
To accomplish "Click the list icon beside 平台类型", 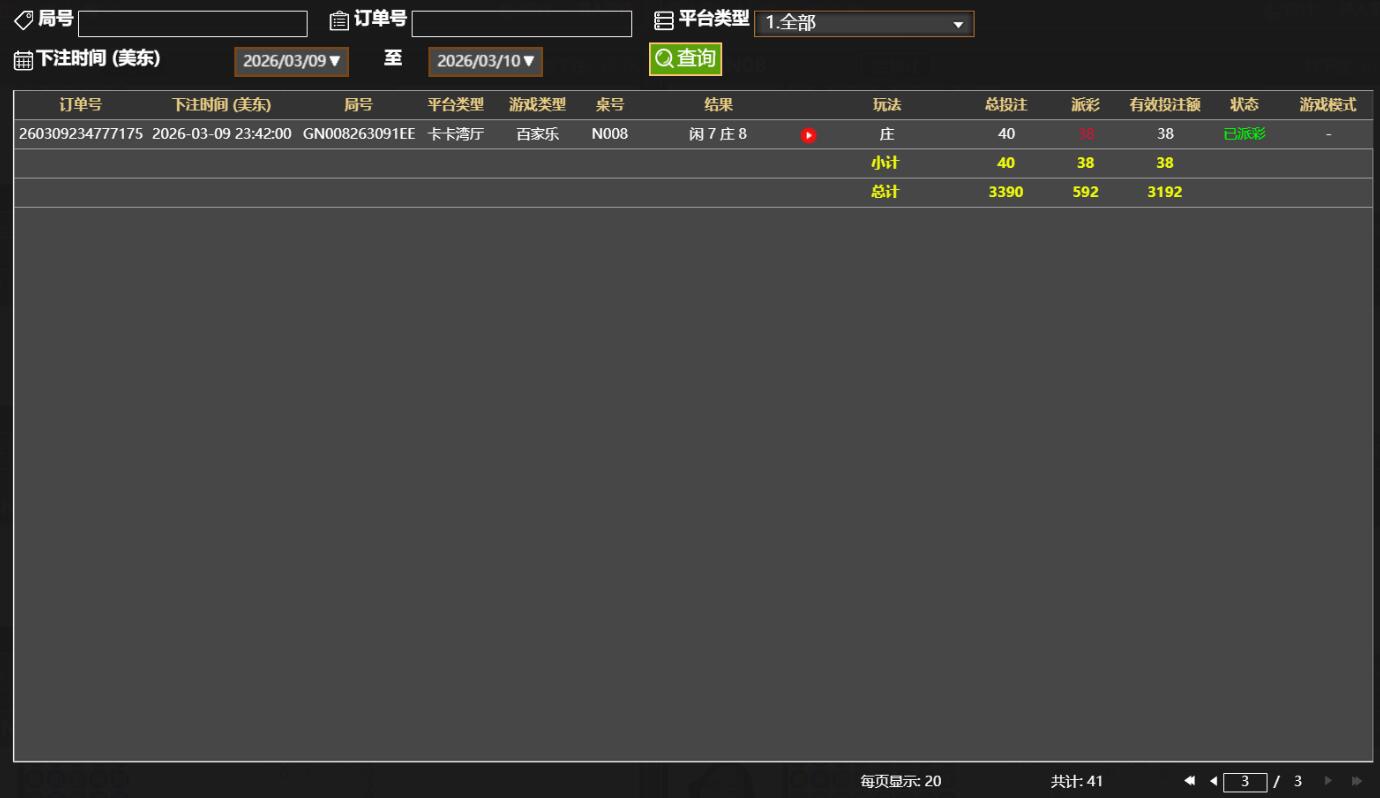I will 663,21.
